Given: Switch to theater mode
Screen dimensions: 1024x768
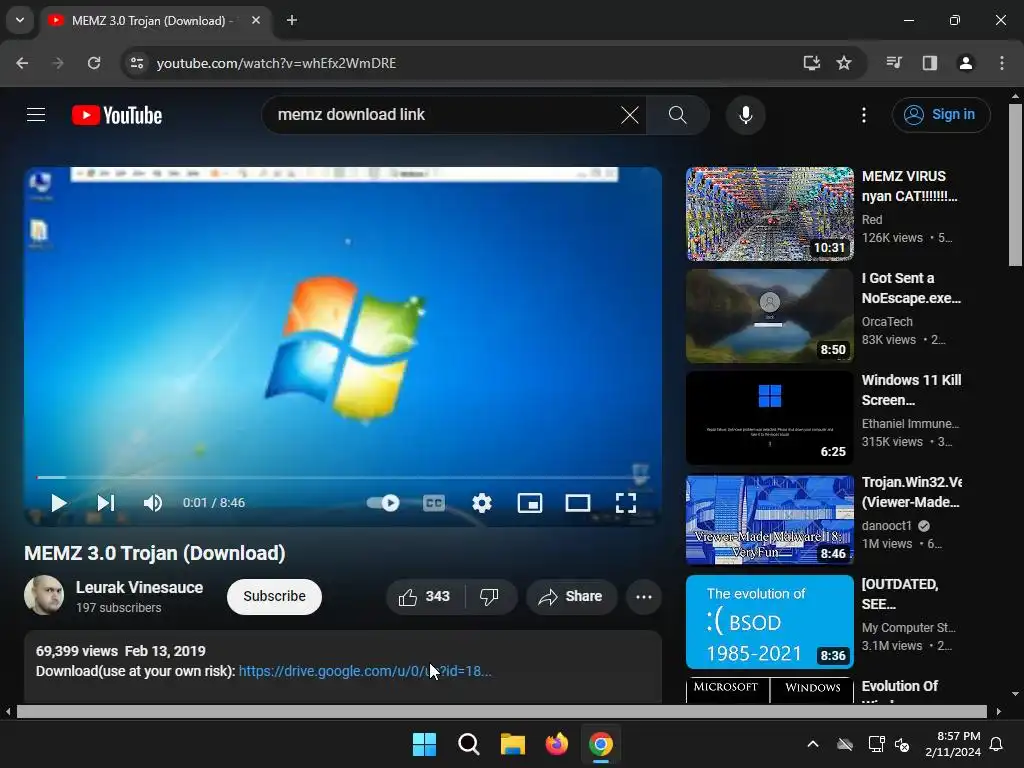Looking at the screenshot, I should 577,503.
